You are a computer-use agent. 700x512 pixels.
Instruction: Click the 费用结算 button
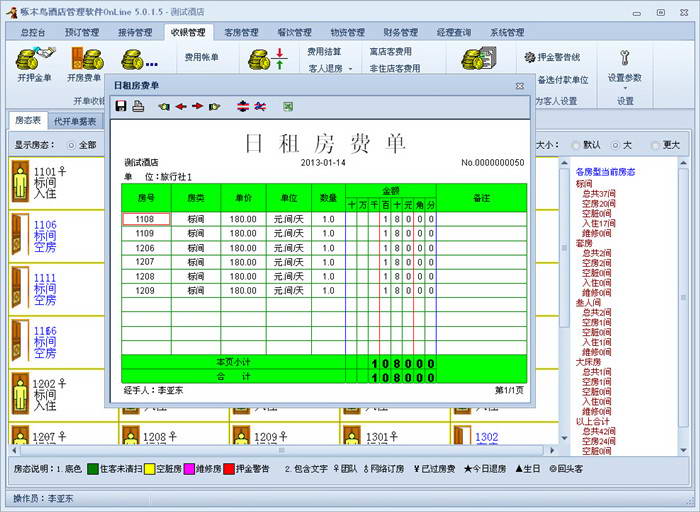pyautogui.click(x=324, y=52)
